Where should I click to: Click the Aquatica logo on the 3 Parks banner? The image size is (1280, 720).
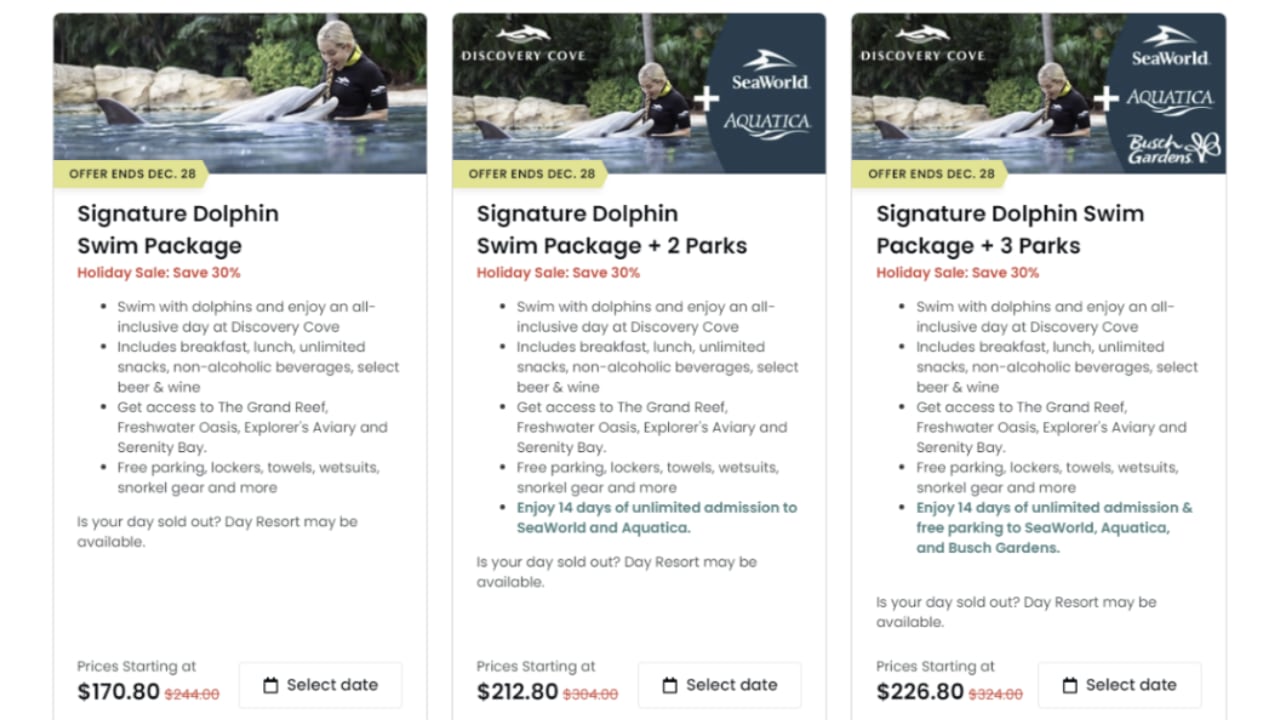point(1170,99)
